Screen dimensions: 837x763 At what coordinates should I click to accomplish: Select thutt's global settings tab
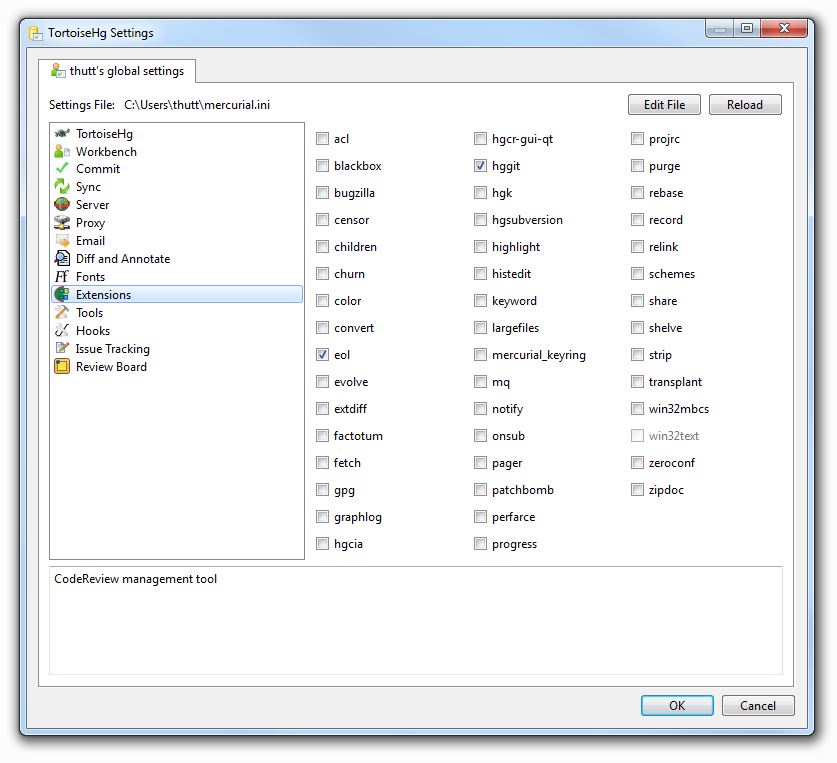tap(117, 71)
